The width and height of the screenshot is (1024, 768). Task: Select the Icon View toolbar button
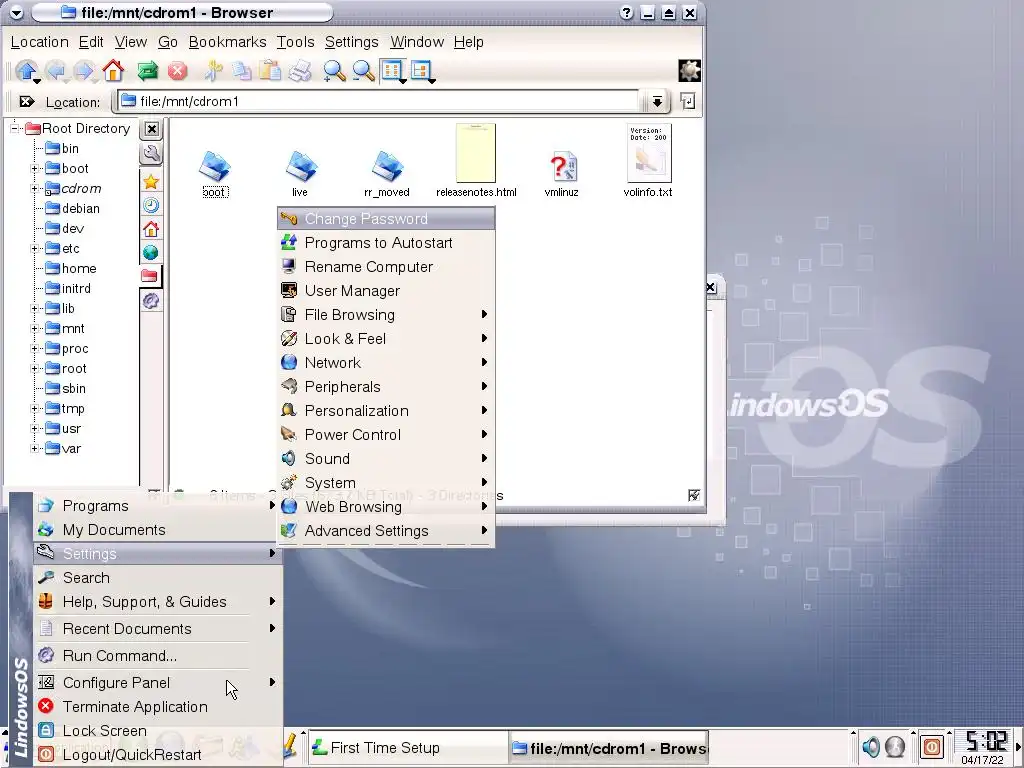pos(392,71)
